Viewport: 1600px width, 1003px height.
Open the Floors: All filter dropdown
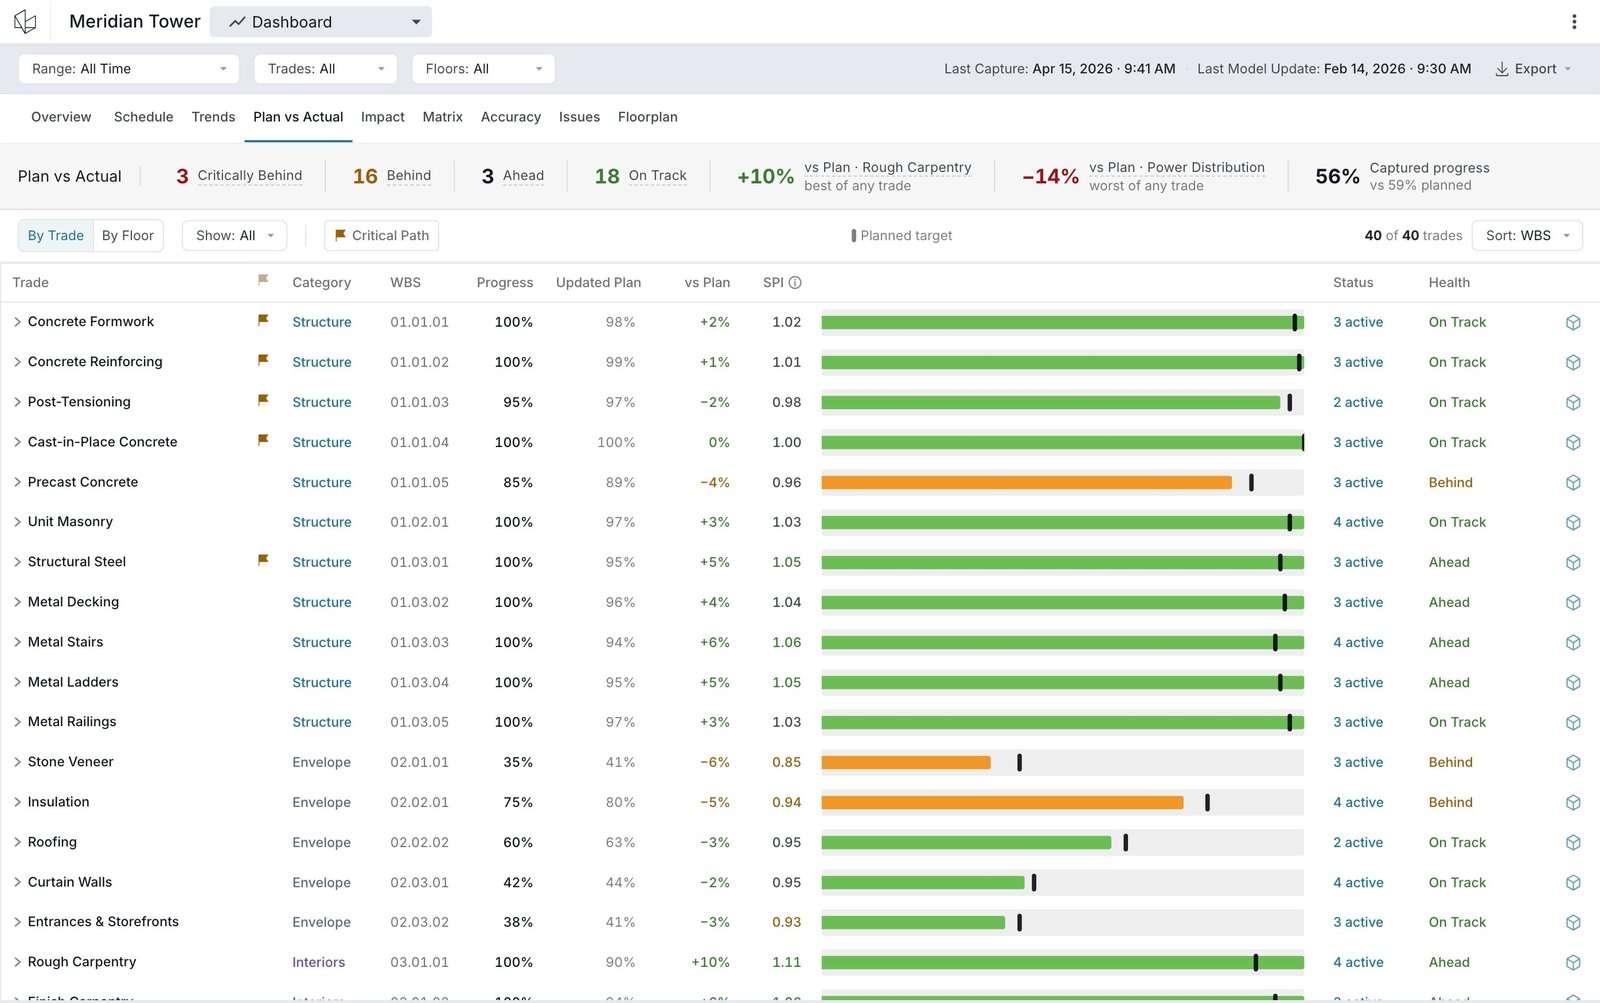[x=483, y=69]
